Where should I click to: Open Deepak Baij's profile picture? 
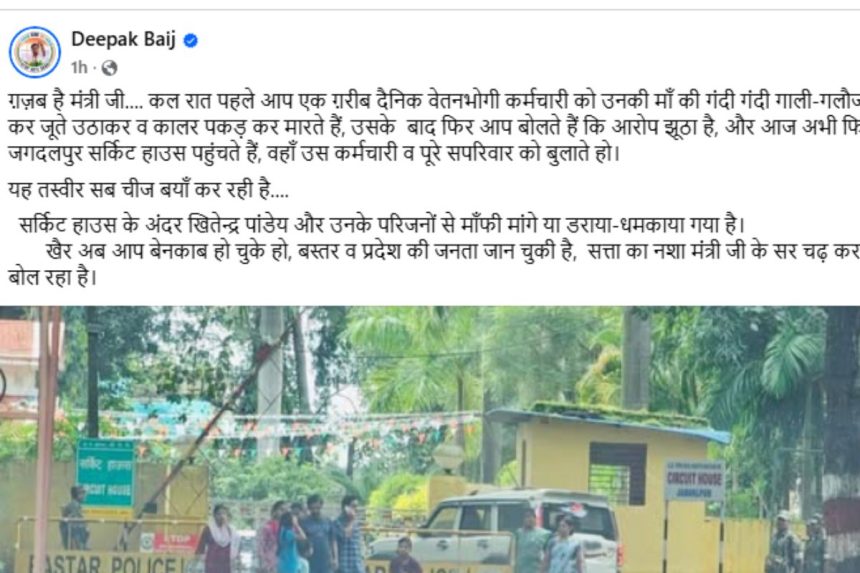pyautogui.click(x=35, y=52)
